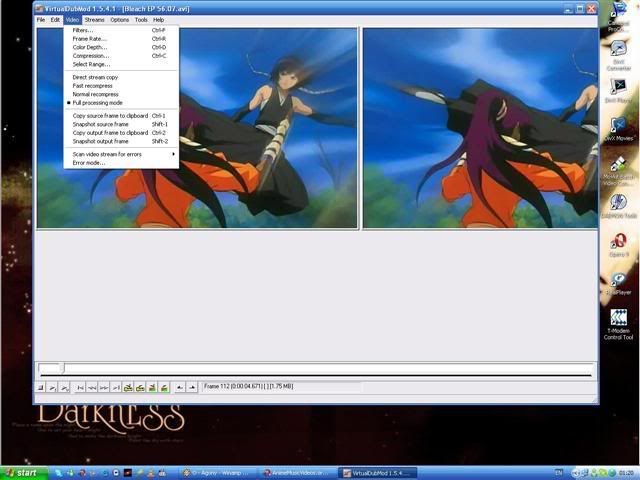Click the input video preview pane
This screenshot has width=640, height=480.
197,128
